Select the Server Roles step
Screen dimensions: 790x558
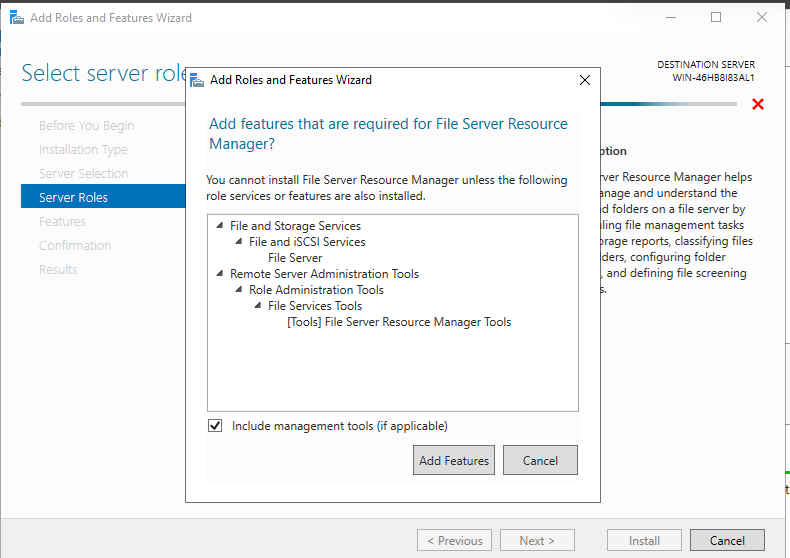tap(103, 196)
